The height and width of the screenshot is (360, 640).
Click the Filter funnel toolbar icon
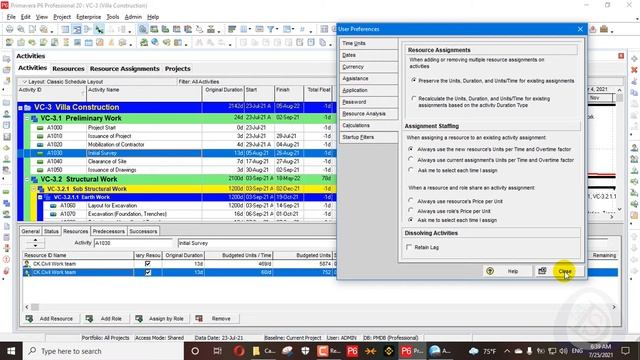tap(270, 29)
